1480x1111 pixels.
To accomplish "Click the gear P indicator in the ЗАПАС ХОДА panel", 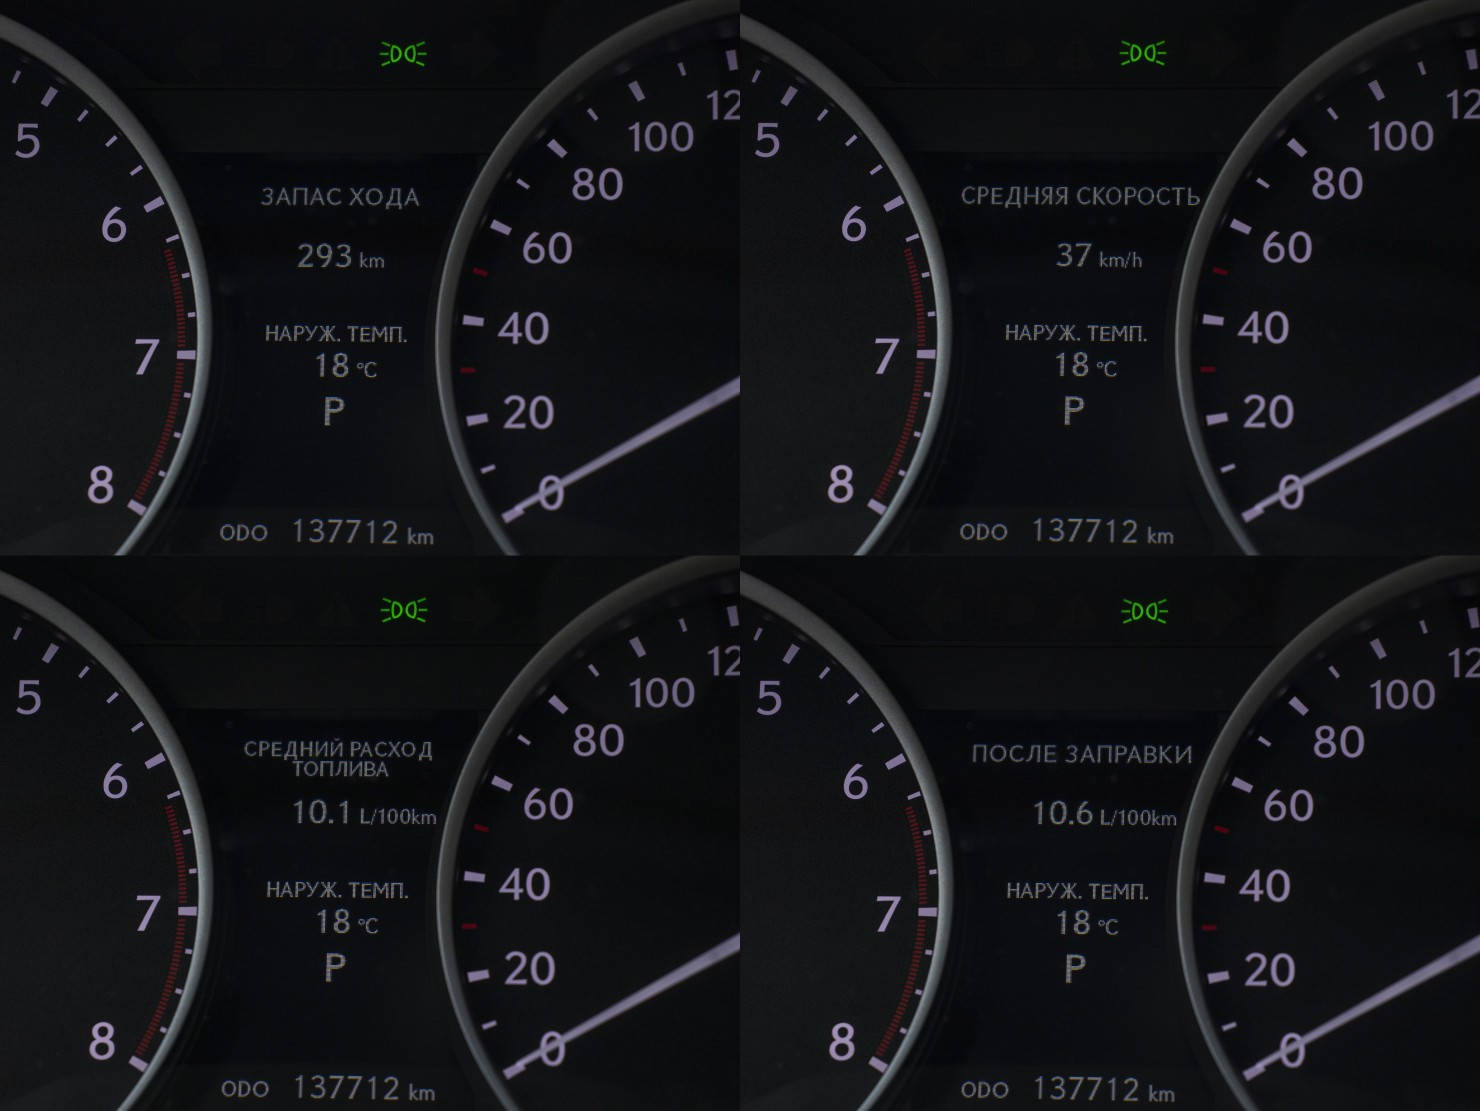I will coord(334,411).
